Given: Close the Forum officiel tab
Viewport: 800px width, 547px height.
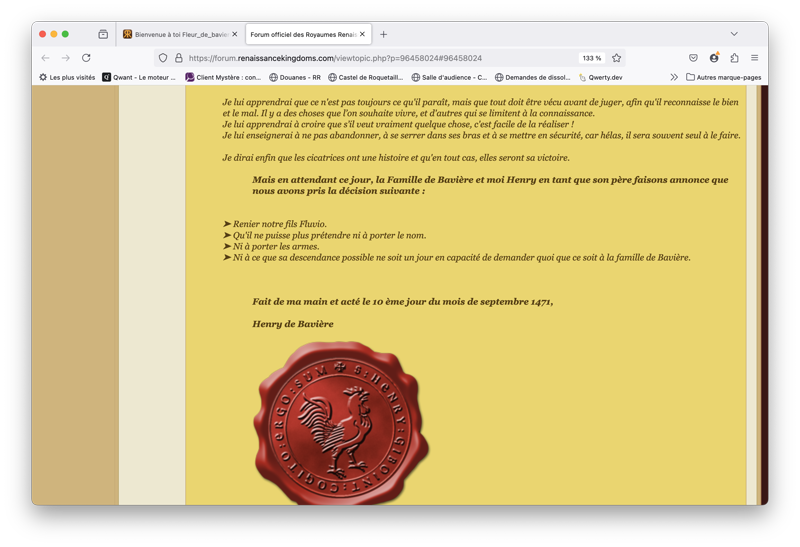Looking at the screenshot, I should (362, 34).
